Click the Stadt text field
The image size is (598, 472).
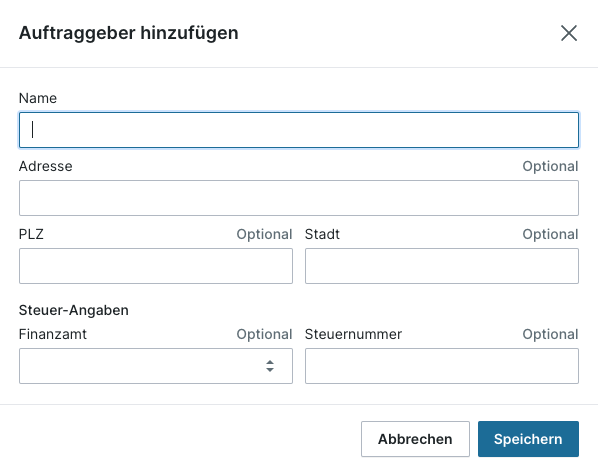[442, 266]
